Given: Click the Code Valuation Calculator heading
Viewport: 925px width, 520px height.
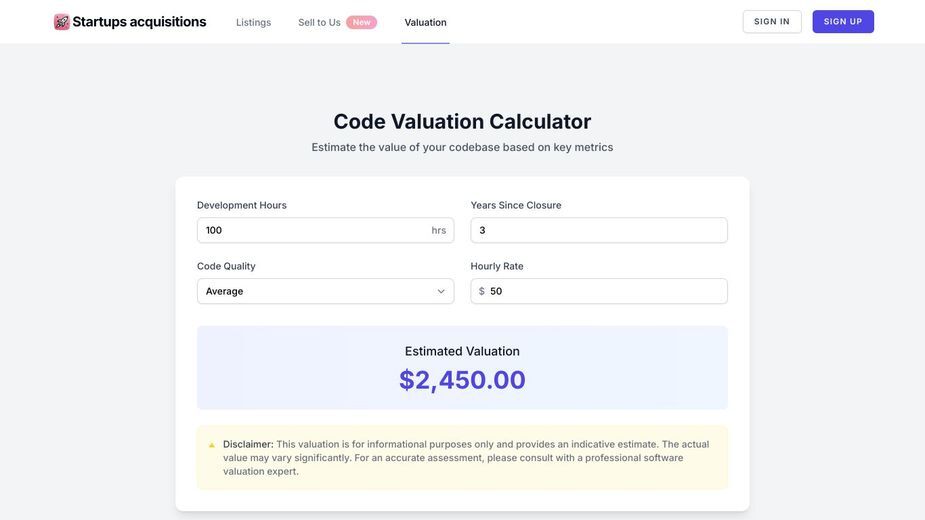Looking at the screenshot, I should (x=462, y=122).
